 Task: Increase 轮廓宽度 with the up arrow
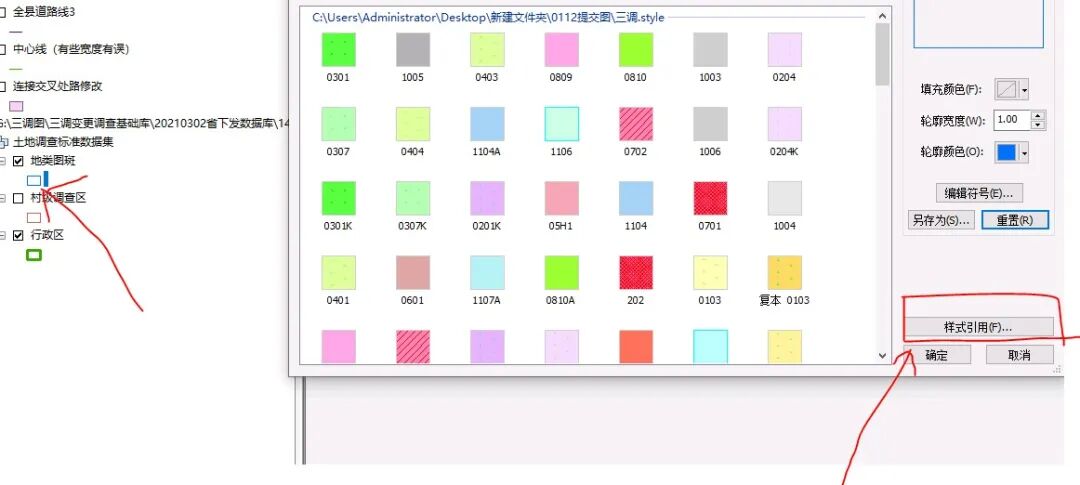click(x=1038, y=116)
